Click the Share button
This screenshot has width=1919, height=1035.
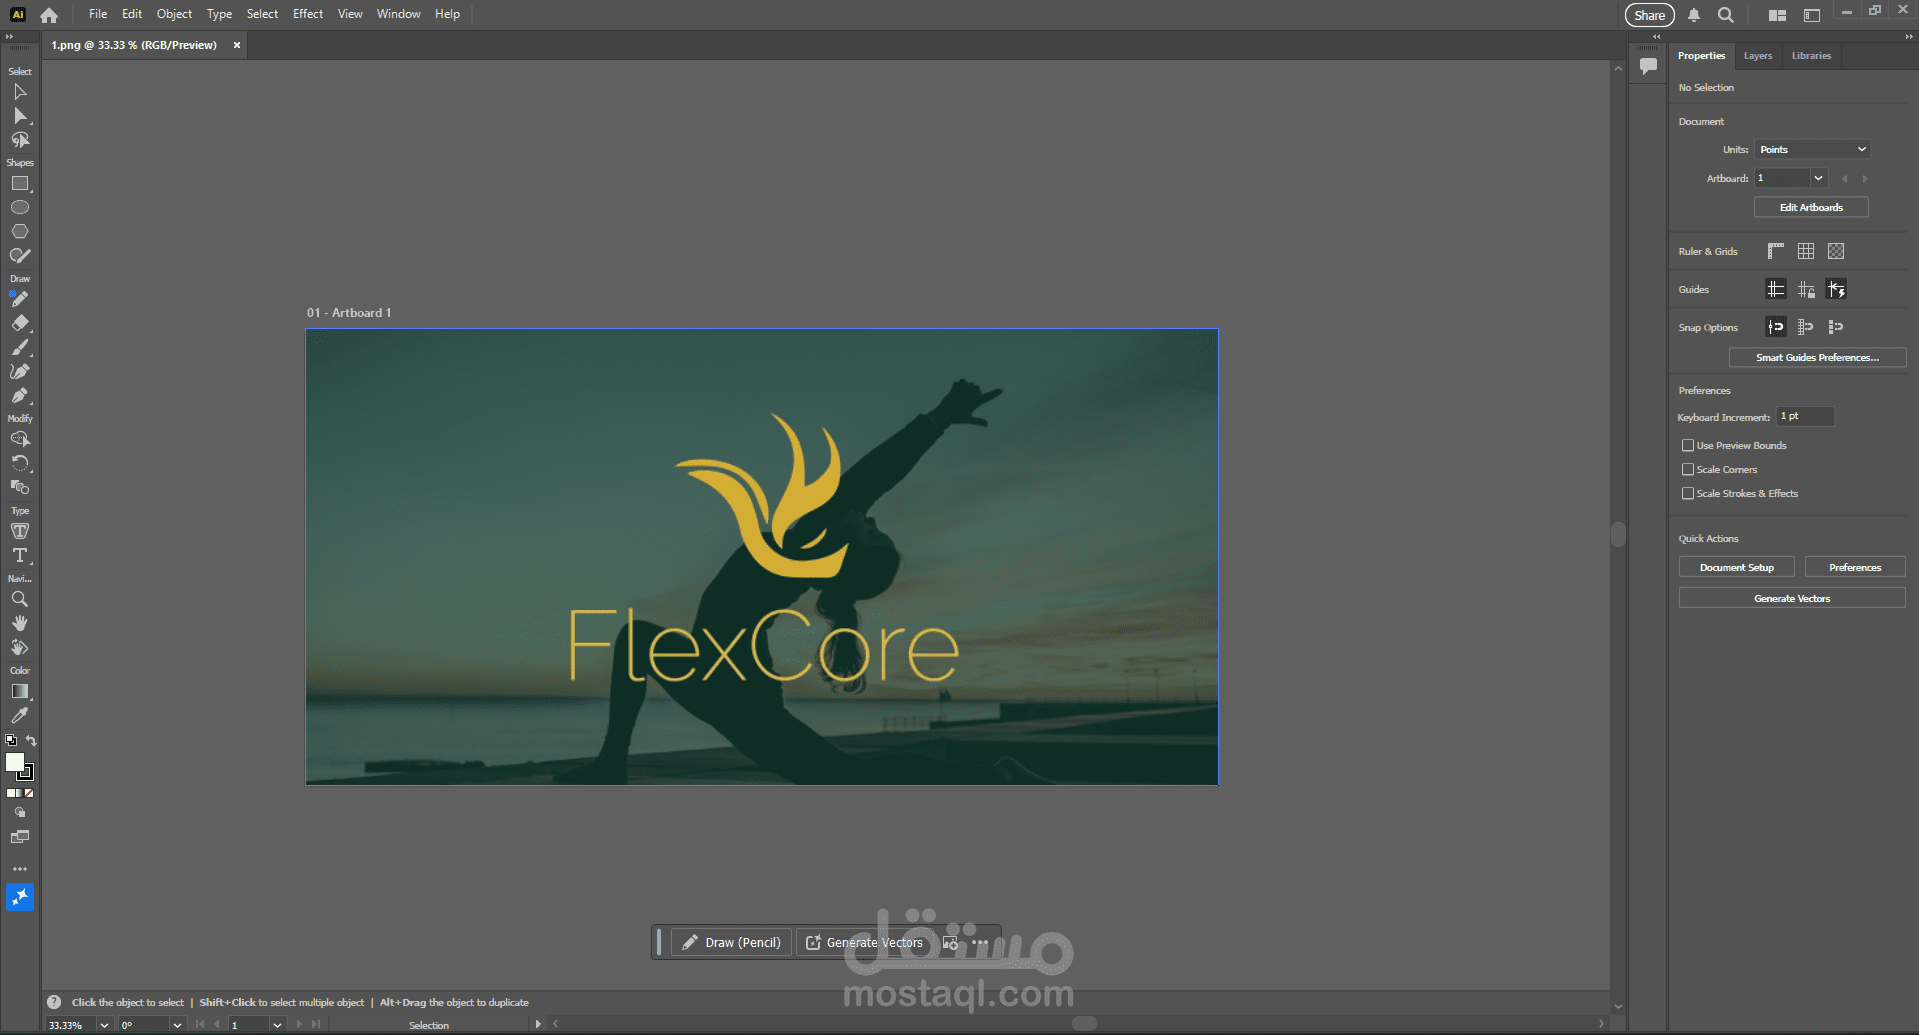tap(1650, 15)
